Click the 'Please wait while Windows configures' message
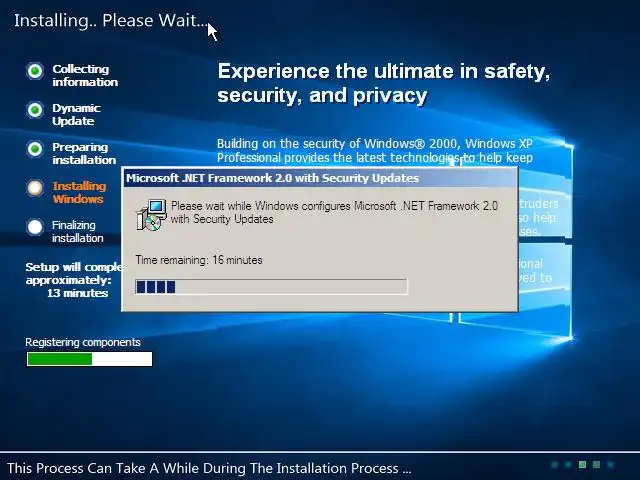Viewport: 640px width, 480px height. coord(334,212)
